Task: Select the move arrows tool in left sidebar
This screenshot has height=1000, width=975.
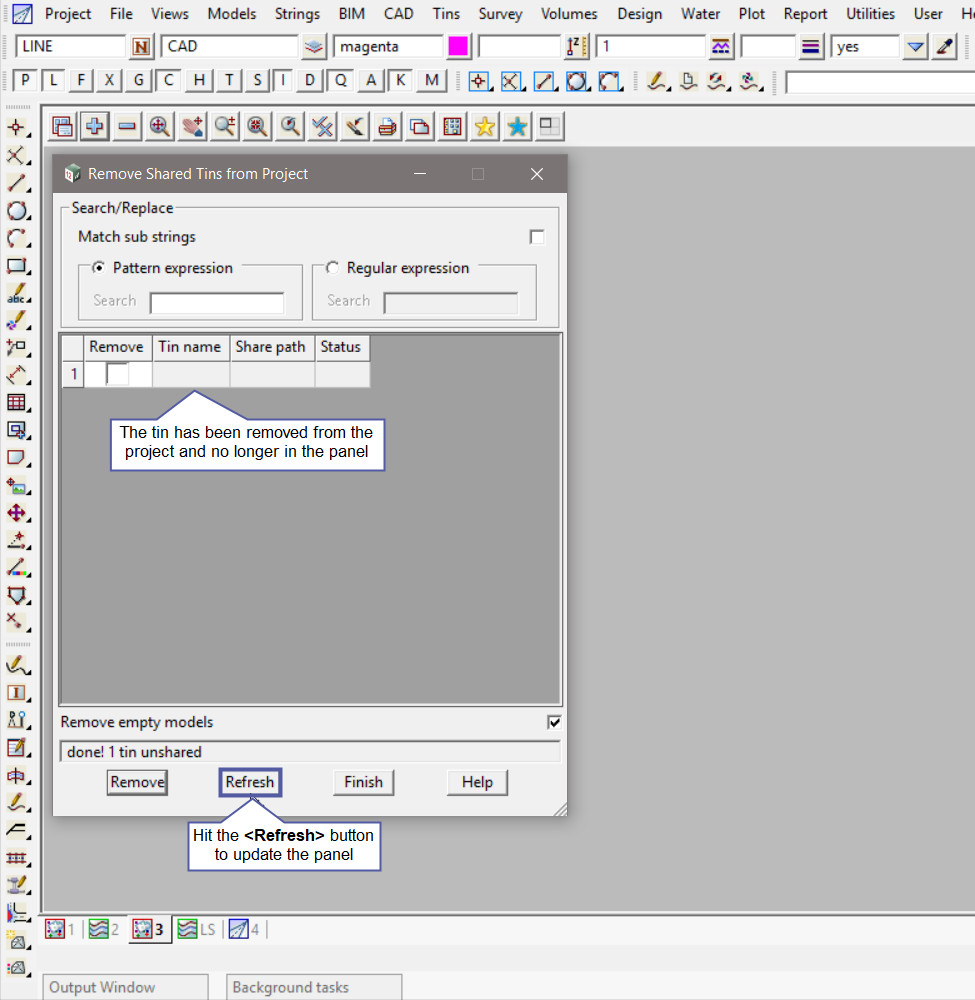Action: [x=17, y=513]
